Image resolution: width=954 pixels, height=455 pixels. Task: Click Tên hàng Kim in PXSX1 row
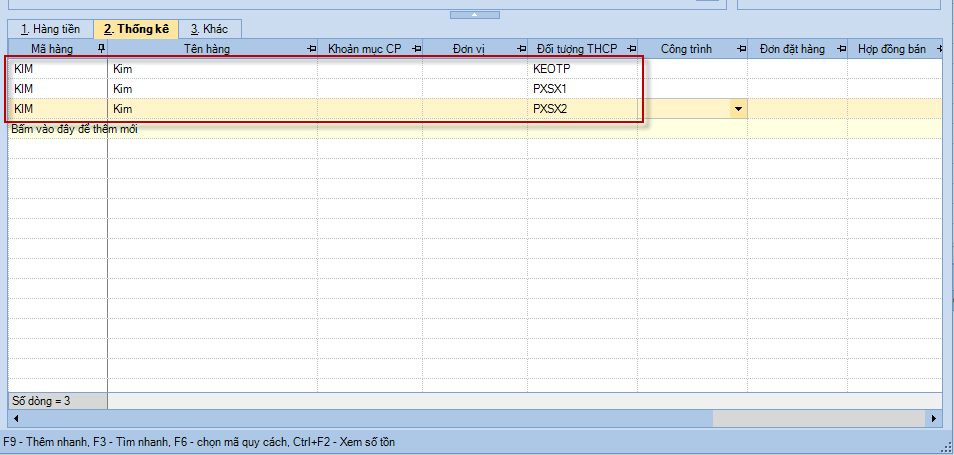tap(212, 89)
